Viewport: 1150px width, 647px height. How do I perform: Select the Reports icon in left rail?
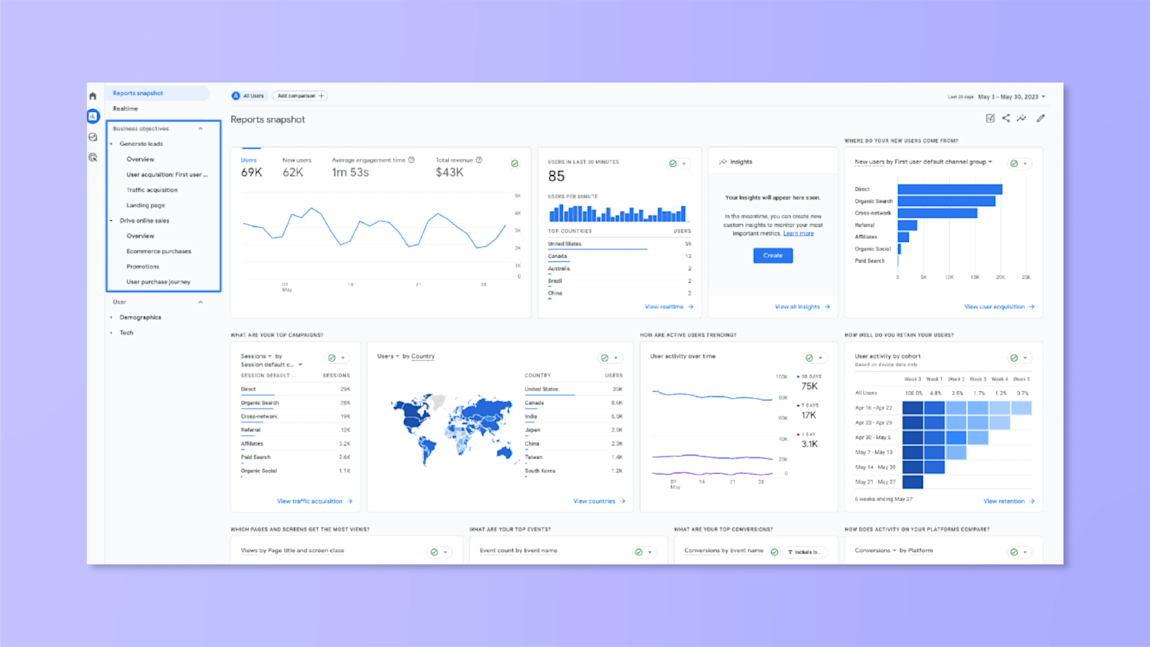(92, 116)
